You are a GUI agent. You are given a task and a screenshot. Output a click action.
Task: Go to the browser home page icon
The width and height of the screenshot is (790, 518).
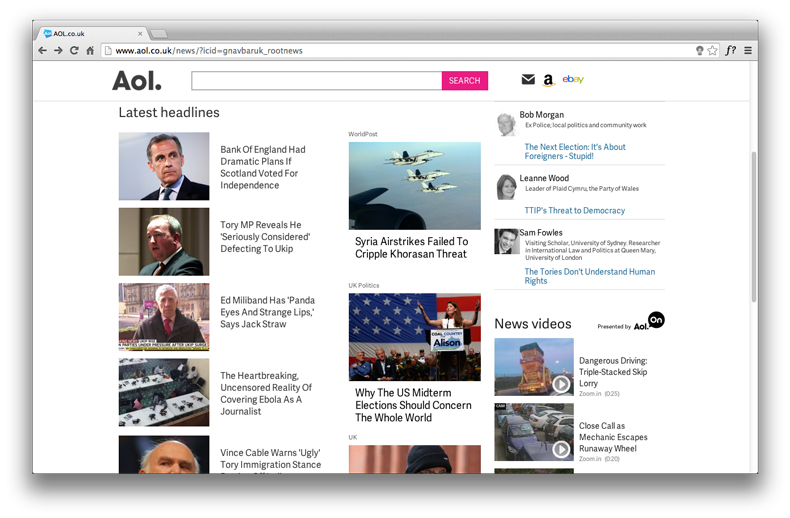tap(90, 50)
